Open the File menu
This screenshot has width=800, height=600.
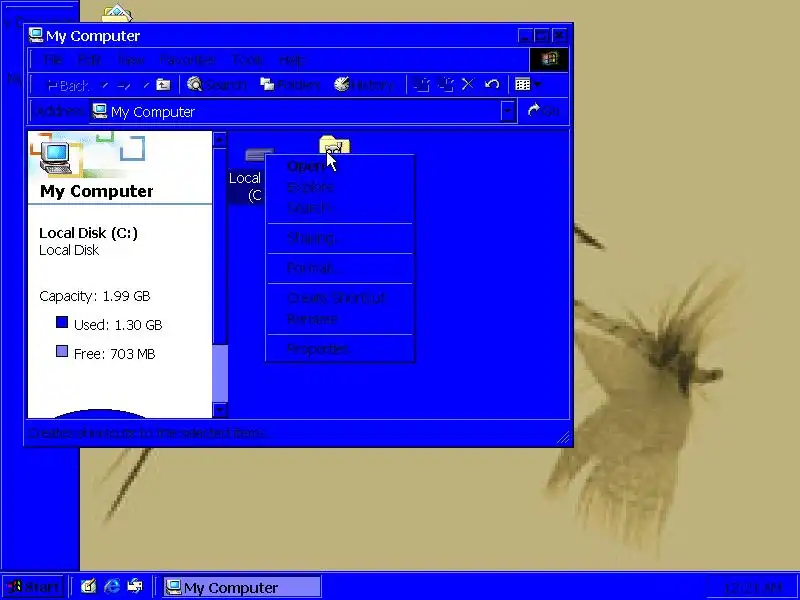[52, 60]
